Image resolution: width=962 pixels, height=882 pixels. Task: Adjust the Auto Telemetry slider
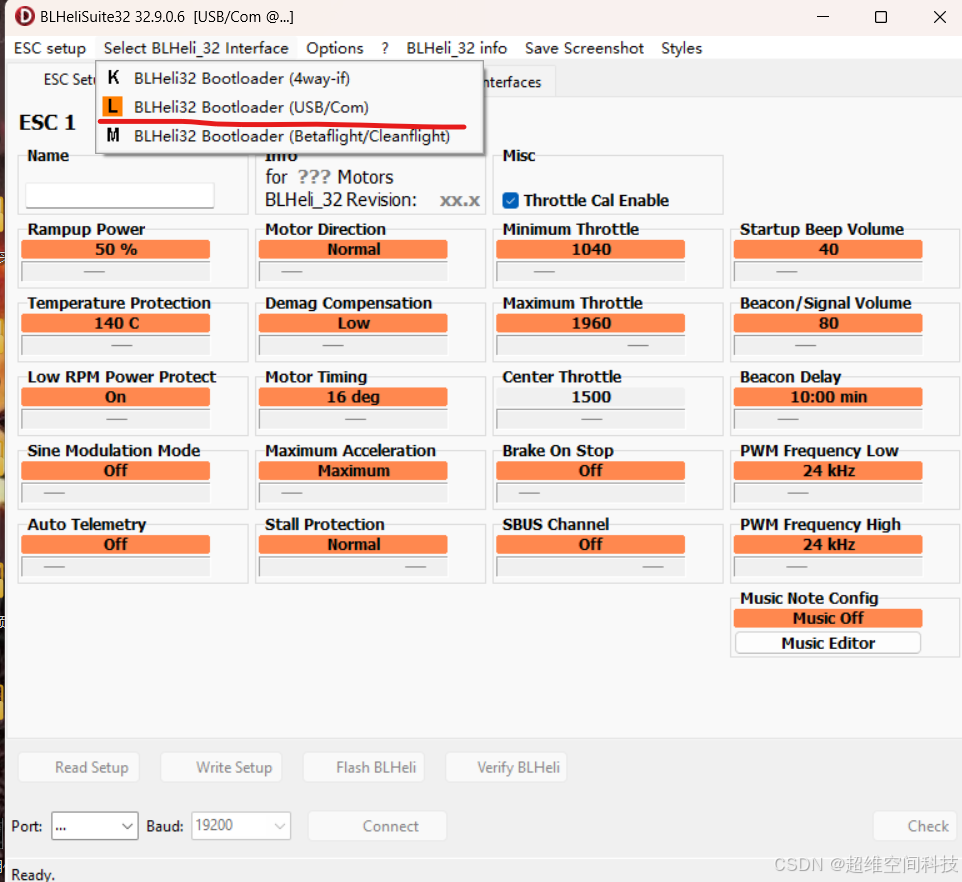115,566
